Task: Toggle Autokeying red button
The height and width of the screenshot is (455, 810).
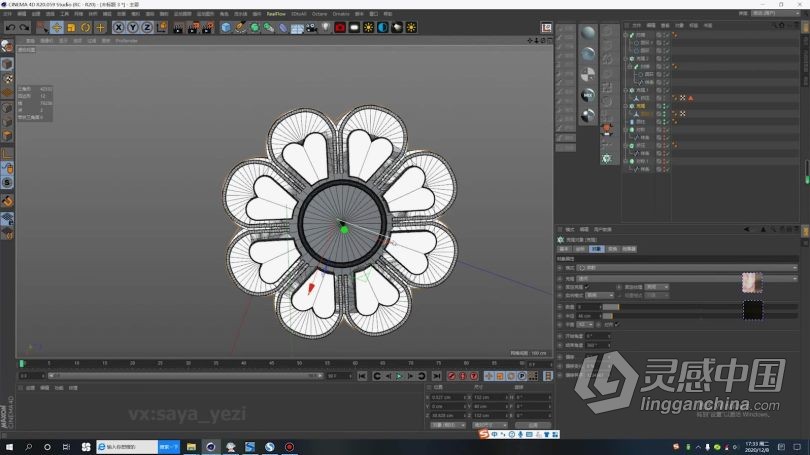Action: tap(463, 376)
